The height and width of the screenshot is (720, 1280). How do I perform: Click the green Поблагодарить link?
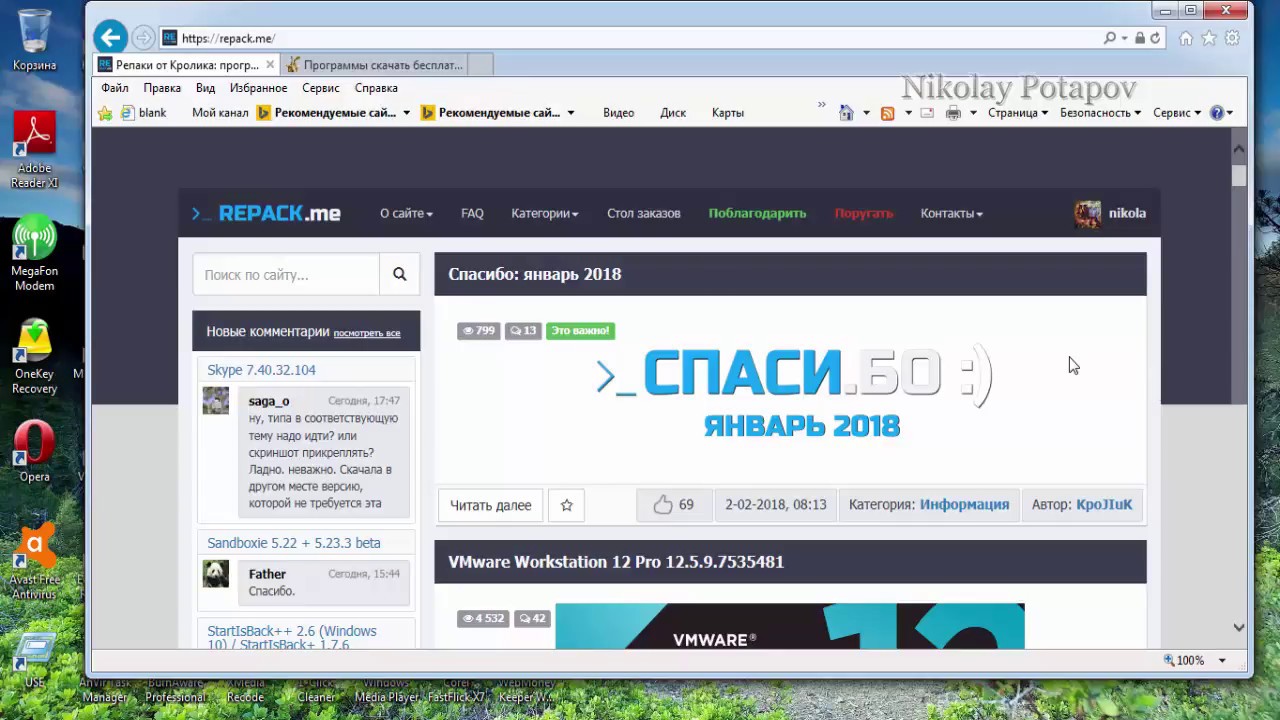pos(757,213)
